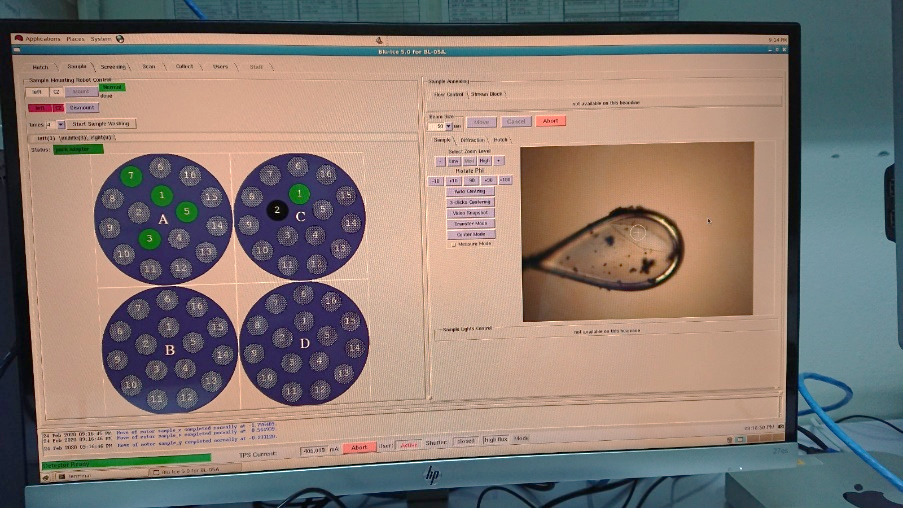Open the Diffraction view tab

[472, 140]
